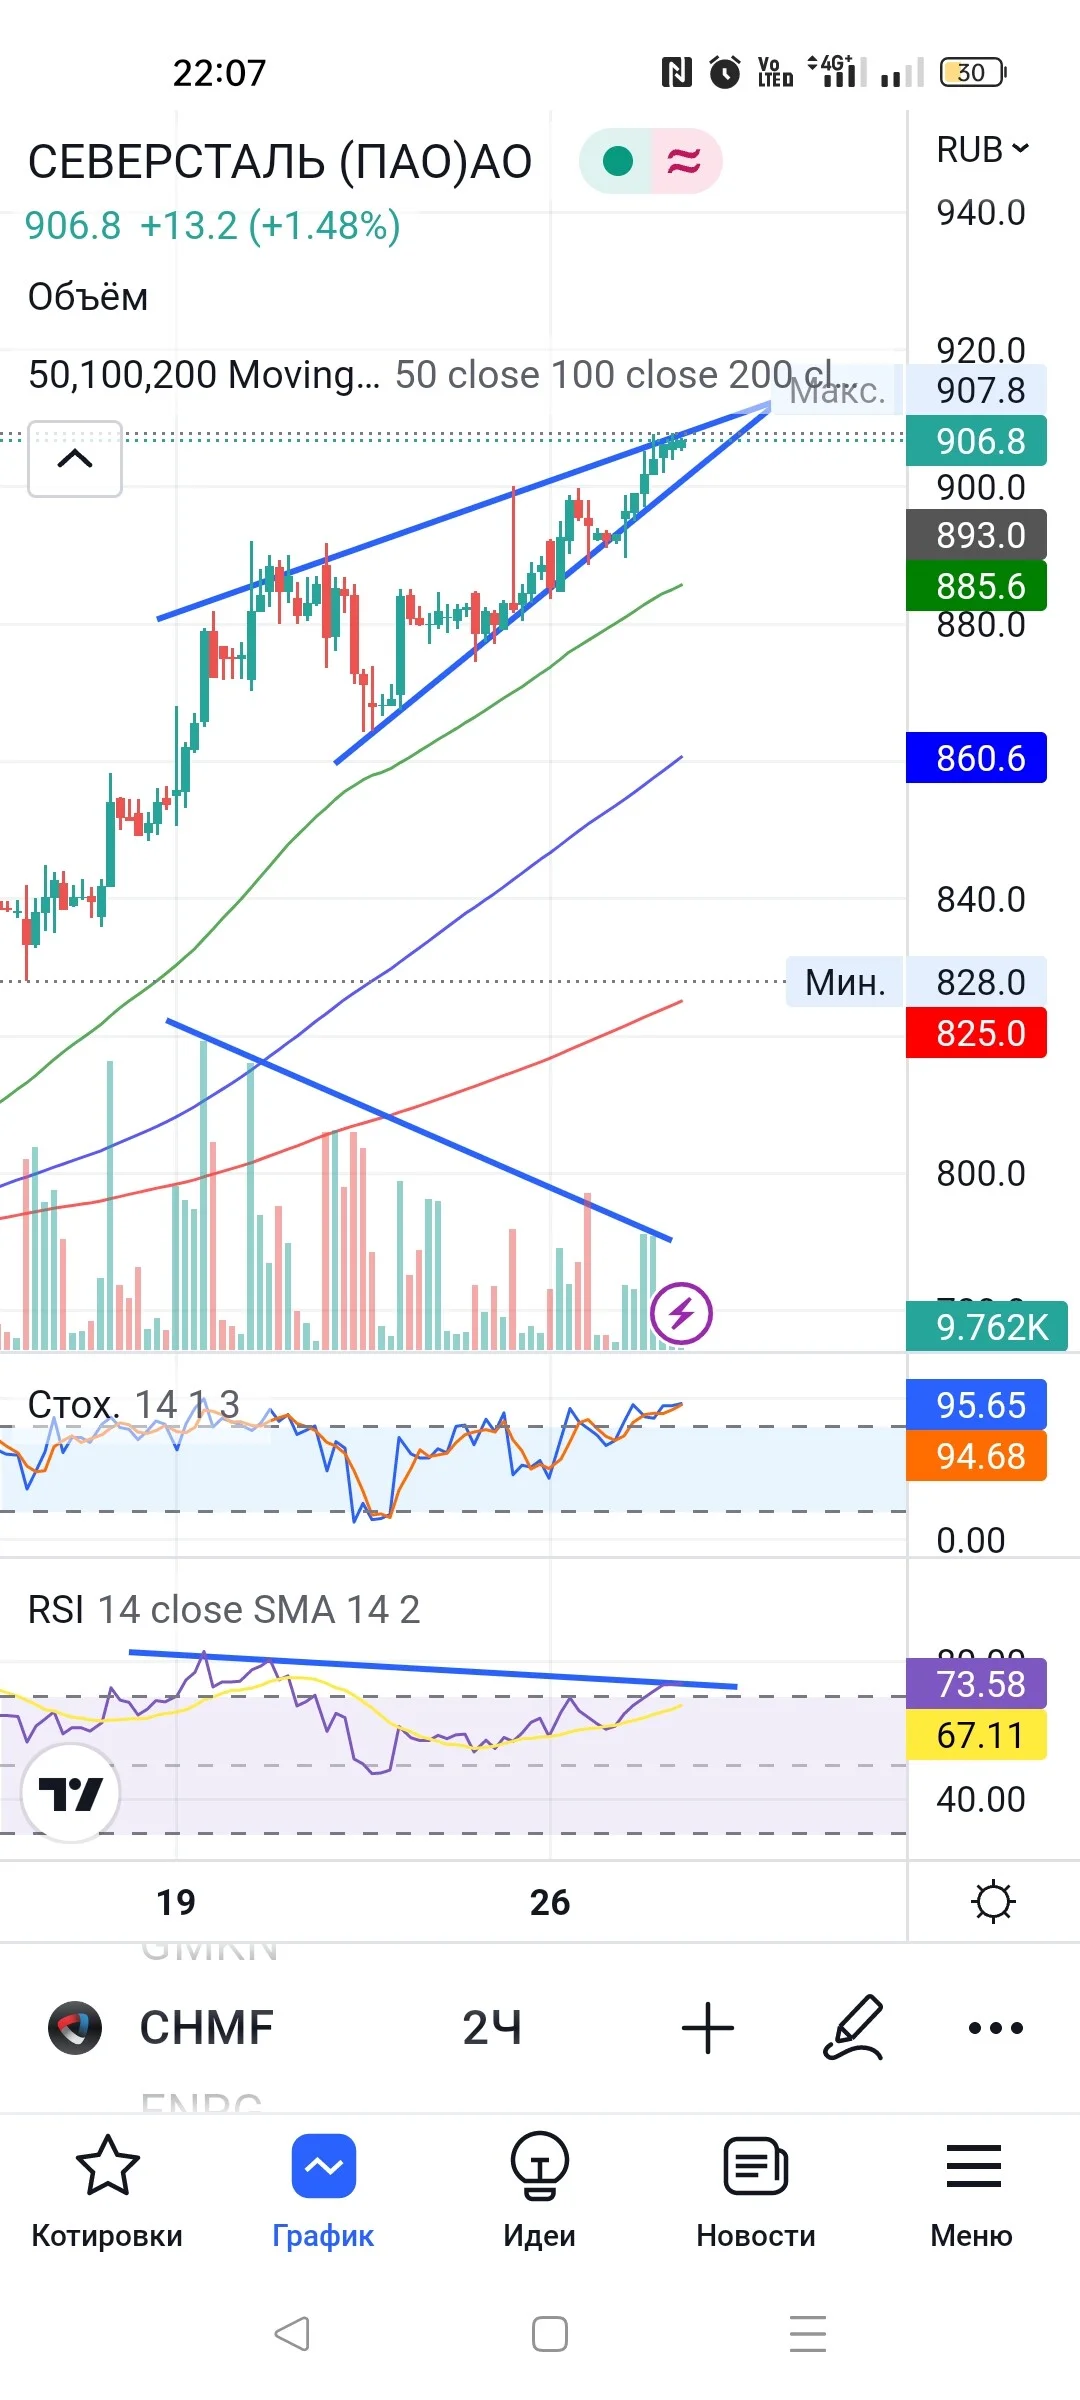The image size is (1080, 2400).
Task: Open the Идеи tab
Action: pyautogui.click(x=540, y=2192)
